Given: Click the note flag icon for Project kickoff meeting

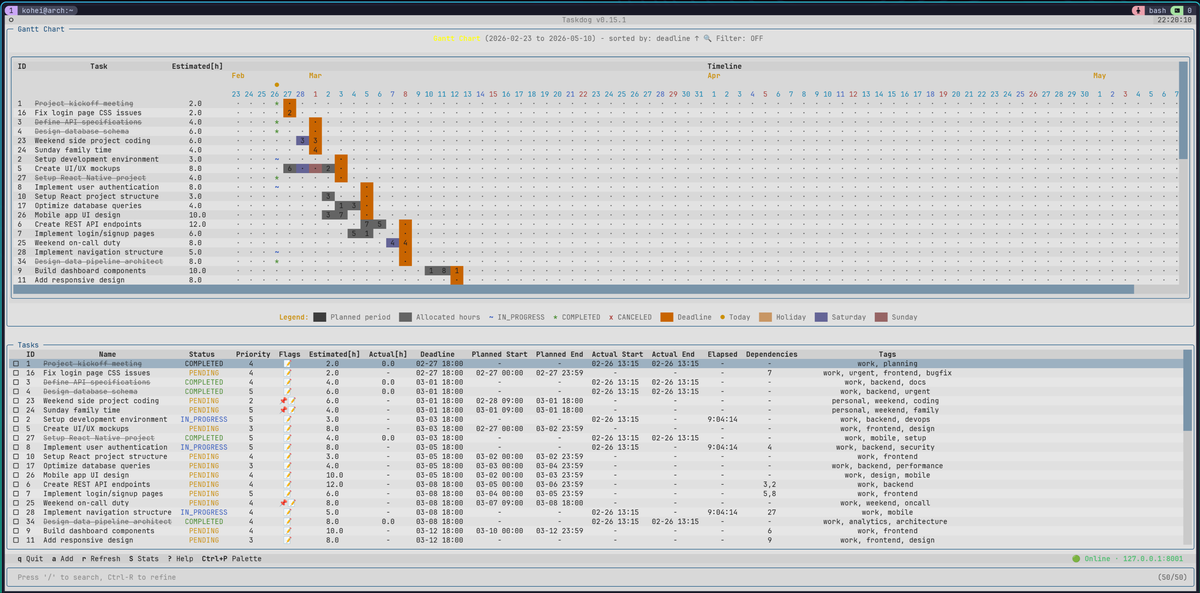Looking at the screenshot, I should [x=289, y=364].
